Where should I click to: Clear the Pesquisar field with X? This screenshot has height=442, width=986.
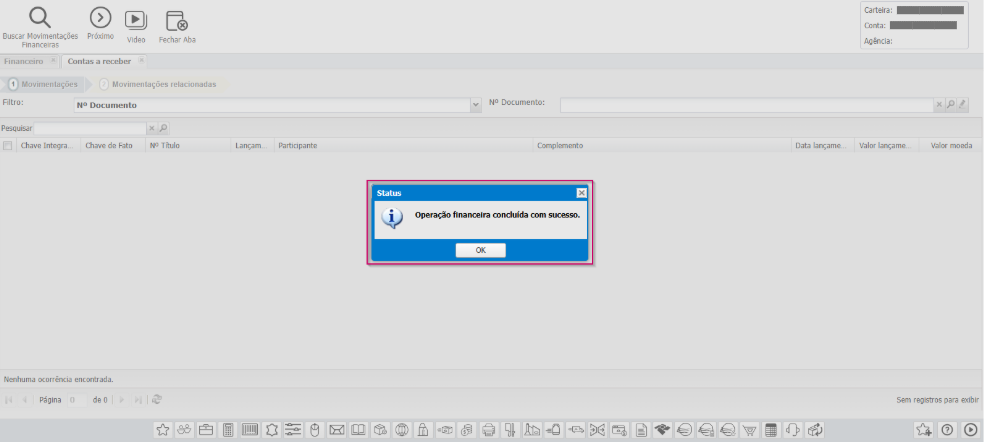(x=152, y=128)
